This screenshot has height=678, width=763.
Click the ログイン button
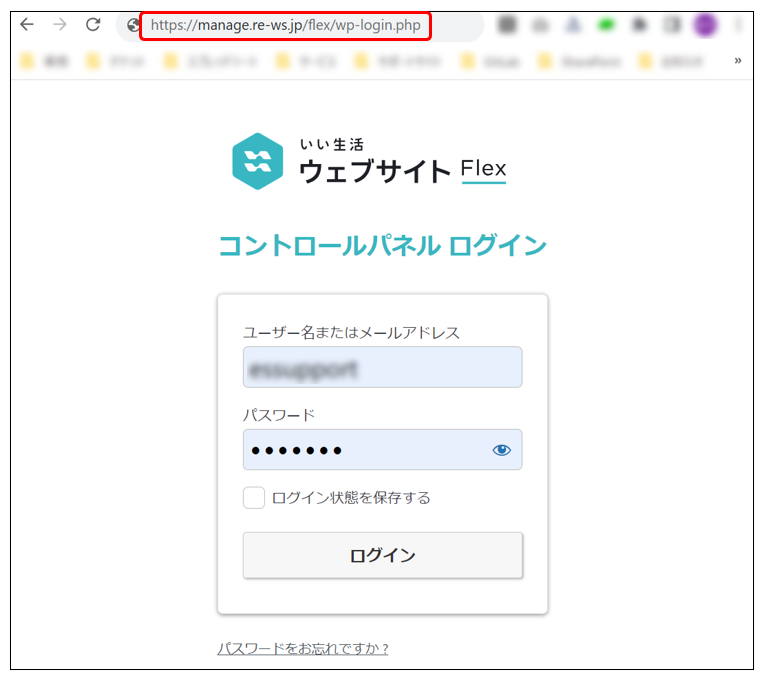382,555
